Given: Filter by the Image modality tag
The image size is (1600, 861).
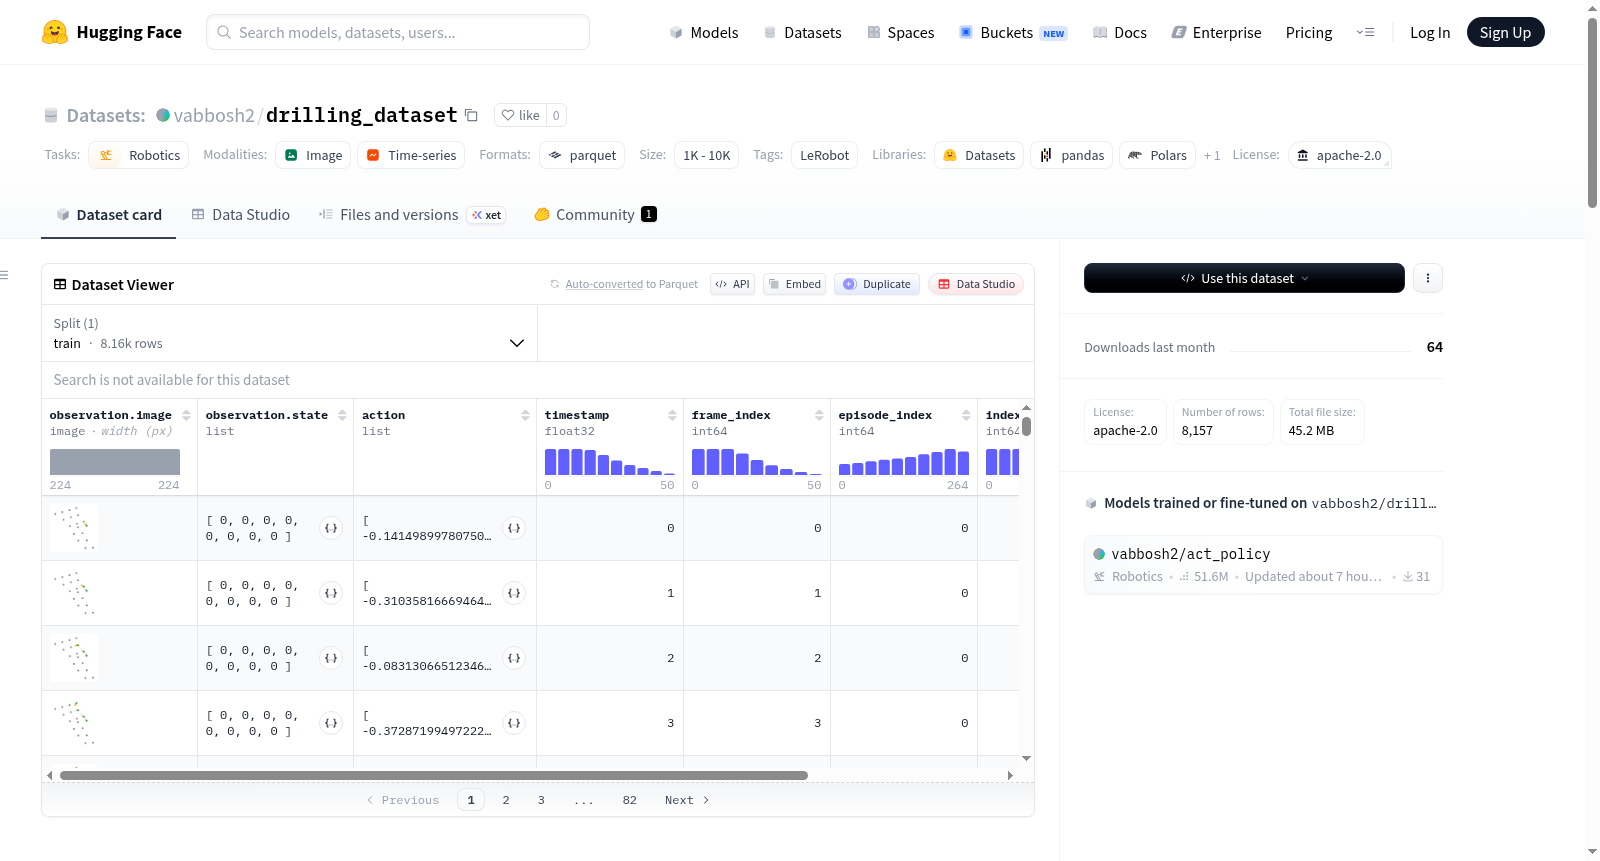Looking at the screenshot, I should (x=313, y=155).
